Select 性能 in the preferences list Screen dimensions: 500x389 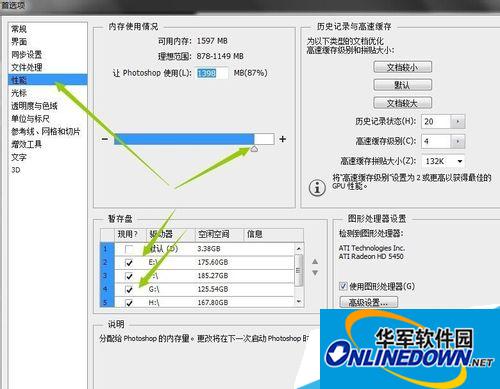tap(48, 80)
